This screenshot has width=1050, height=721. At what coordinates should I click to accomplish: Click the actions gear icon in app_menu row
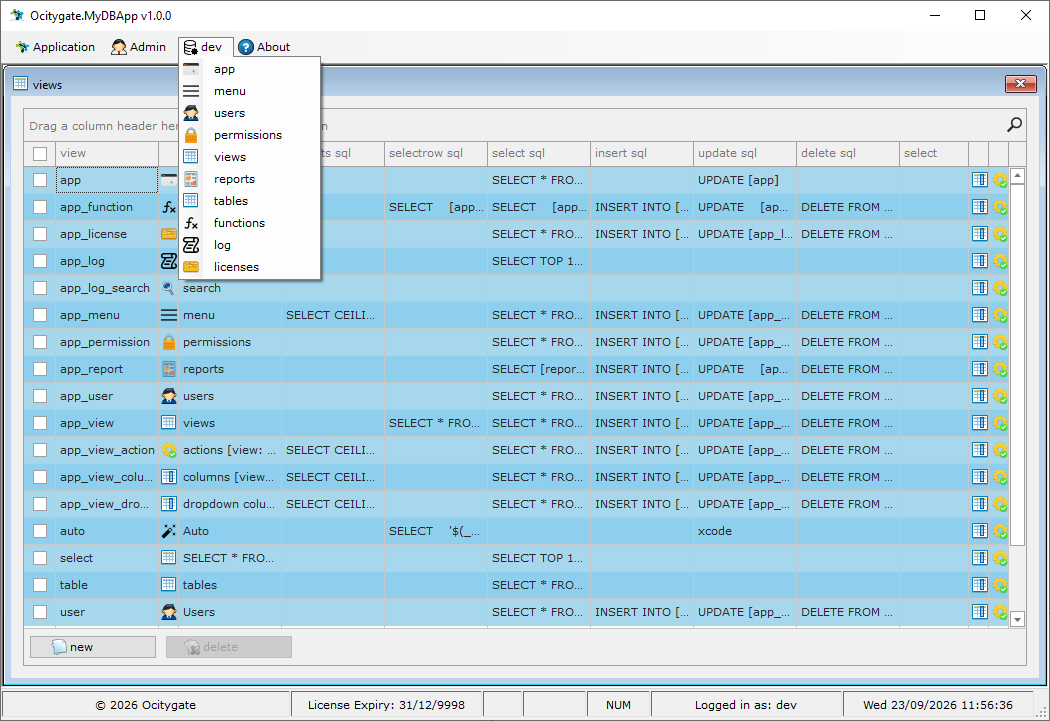click(x=1000, y=315)
